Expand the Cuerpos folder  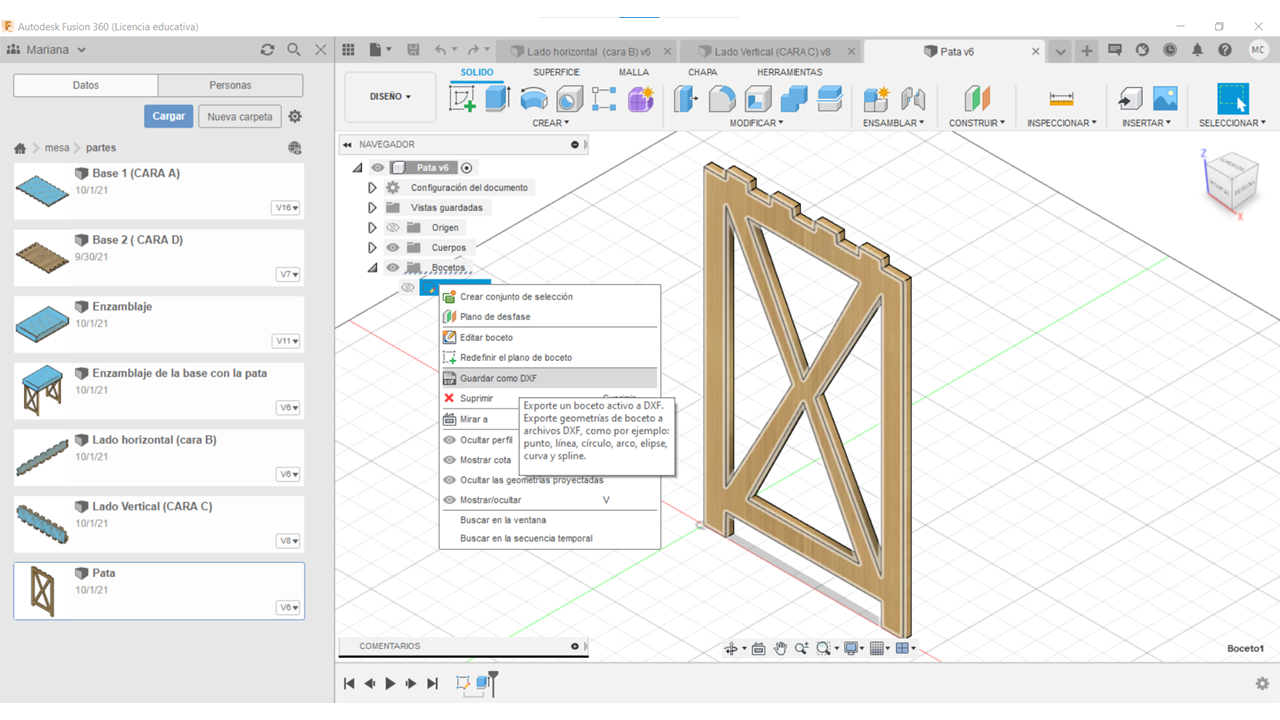click(x=372, y=248)
